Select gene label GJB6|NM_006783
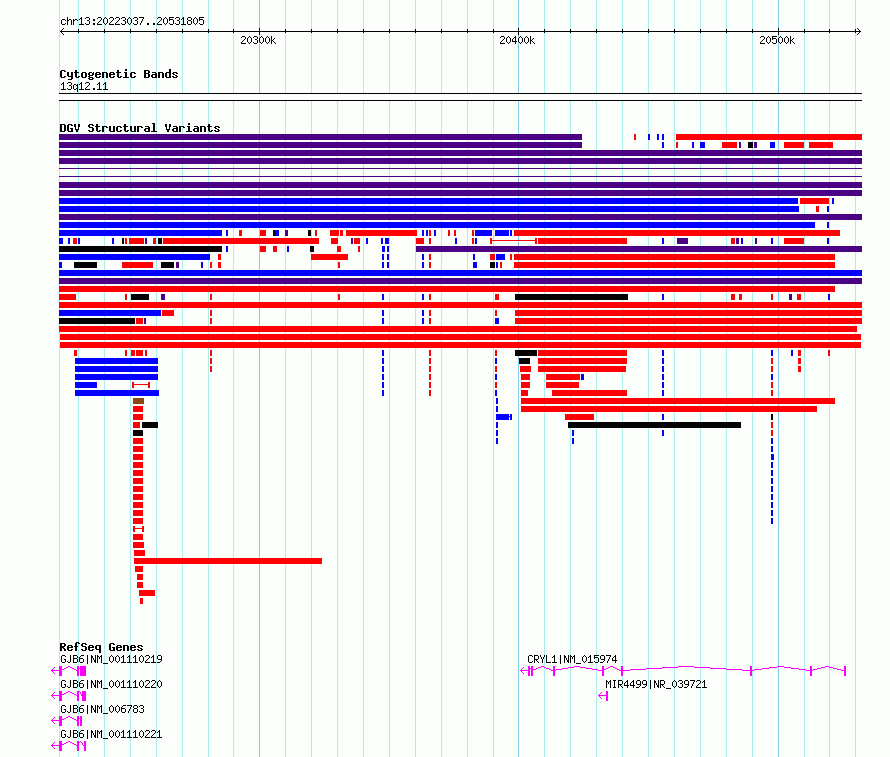890x757 pixels. (102, 709)
